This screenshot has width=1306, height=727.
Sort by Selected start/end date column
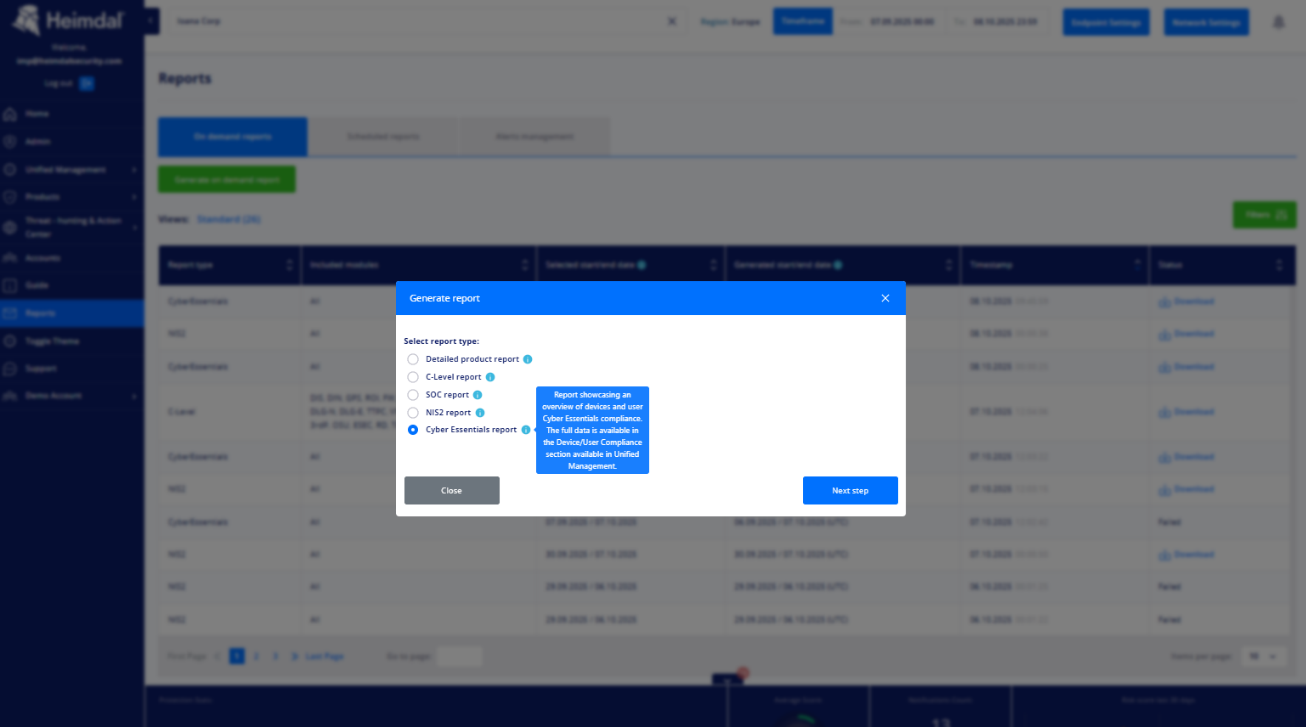(x=714, y=265)
